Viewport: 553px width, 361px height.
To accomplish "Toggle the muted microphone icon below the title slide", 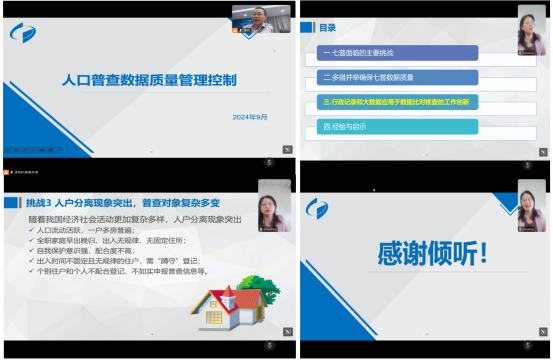I will (269, 163).
